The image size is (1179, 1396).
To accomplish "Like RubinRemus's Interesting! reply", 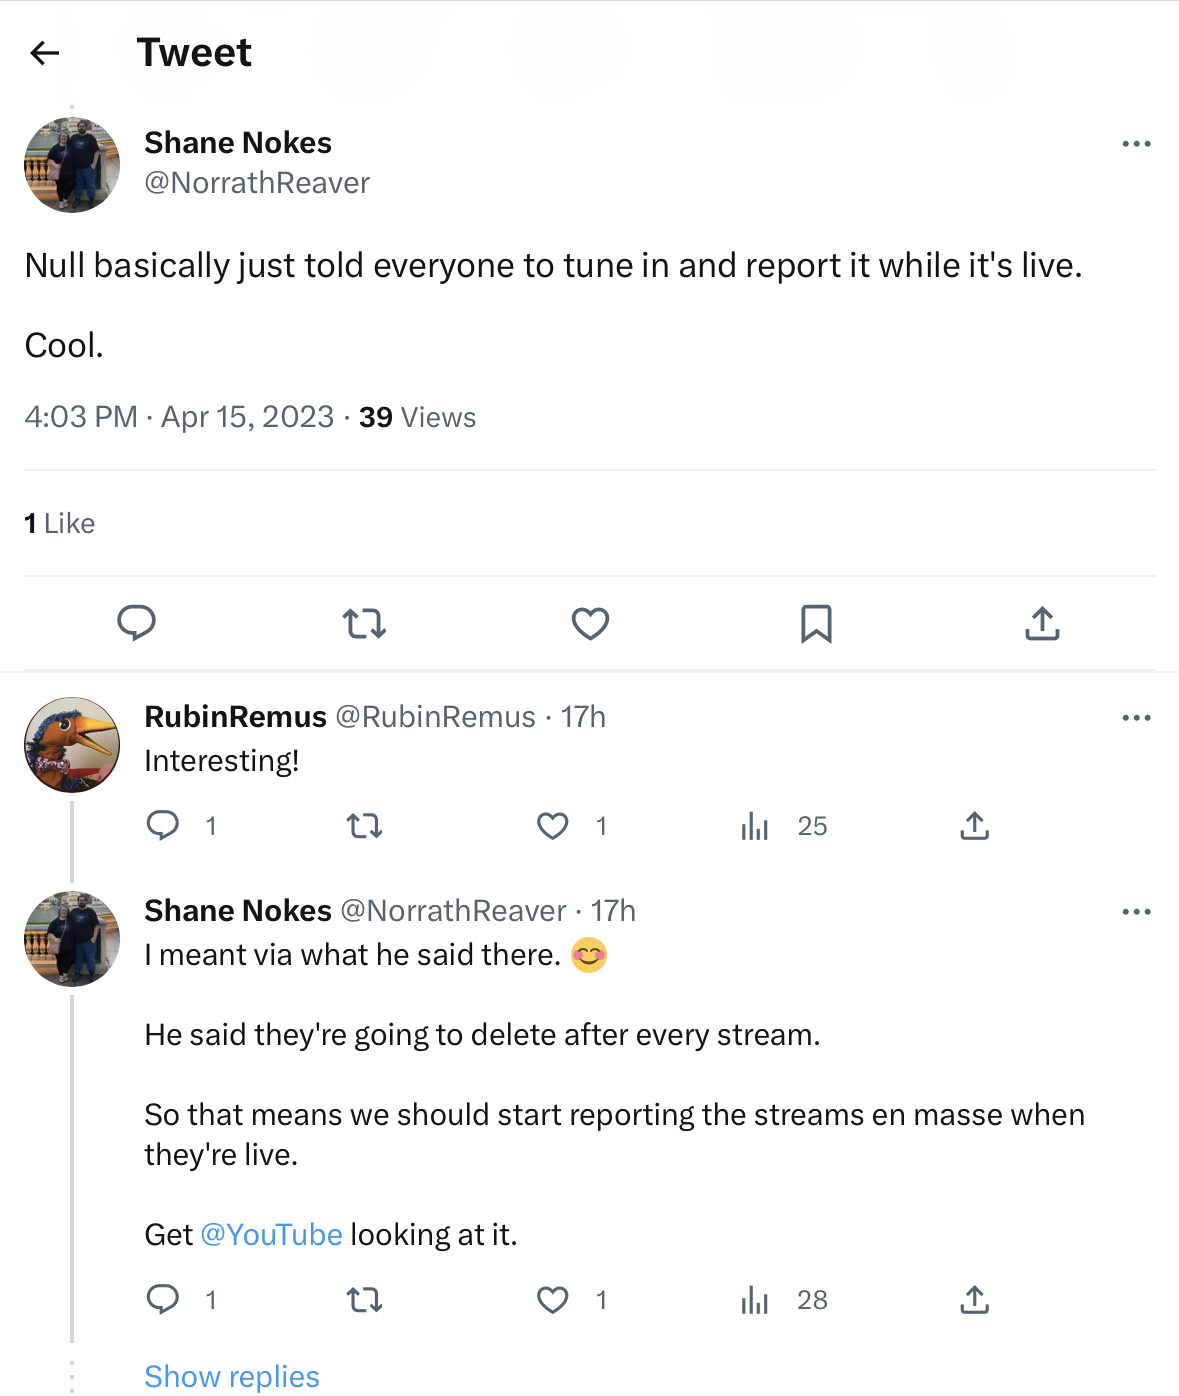I will [553, 826].
